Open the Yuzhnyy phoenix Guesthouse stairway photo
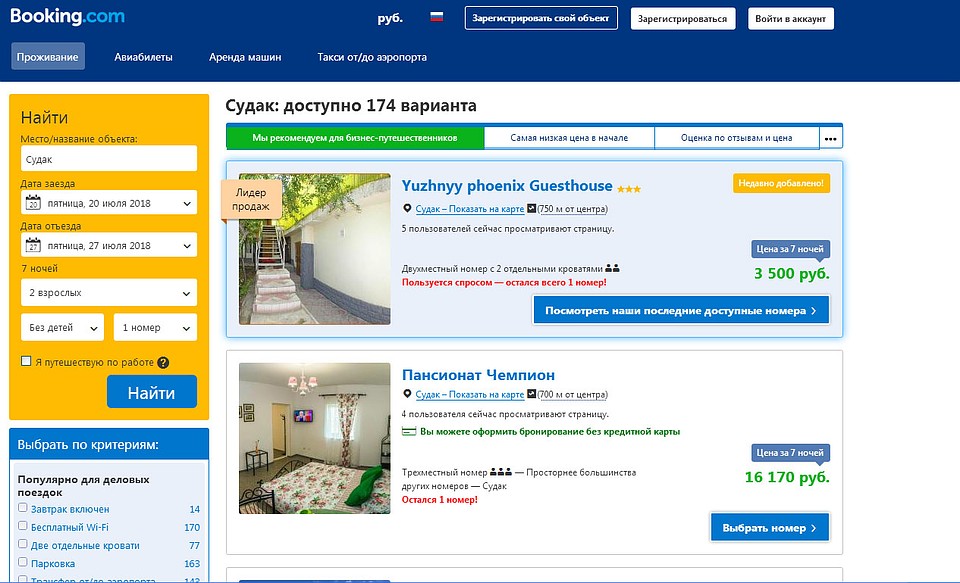This screenshot has height=583, width=960. coord(315,249)
